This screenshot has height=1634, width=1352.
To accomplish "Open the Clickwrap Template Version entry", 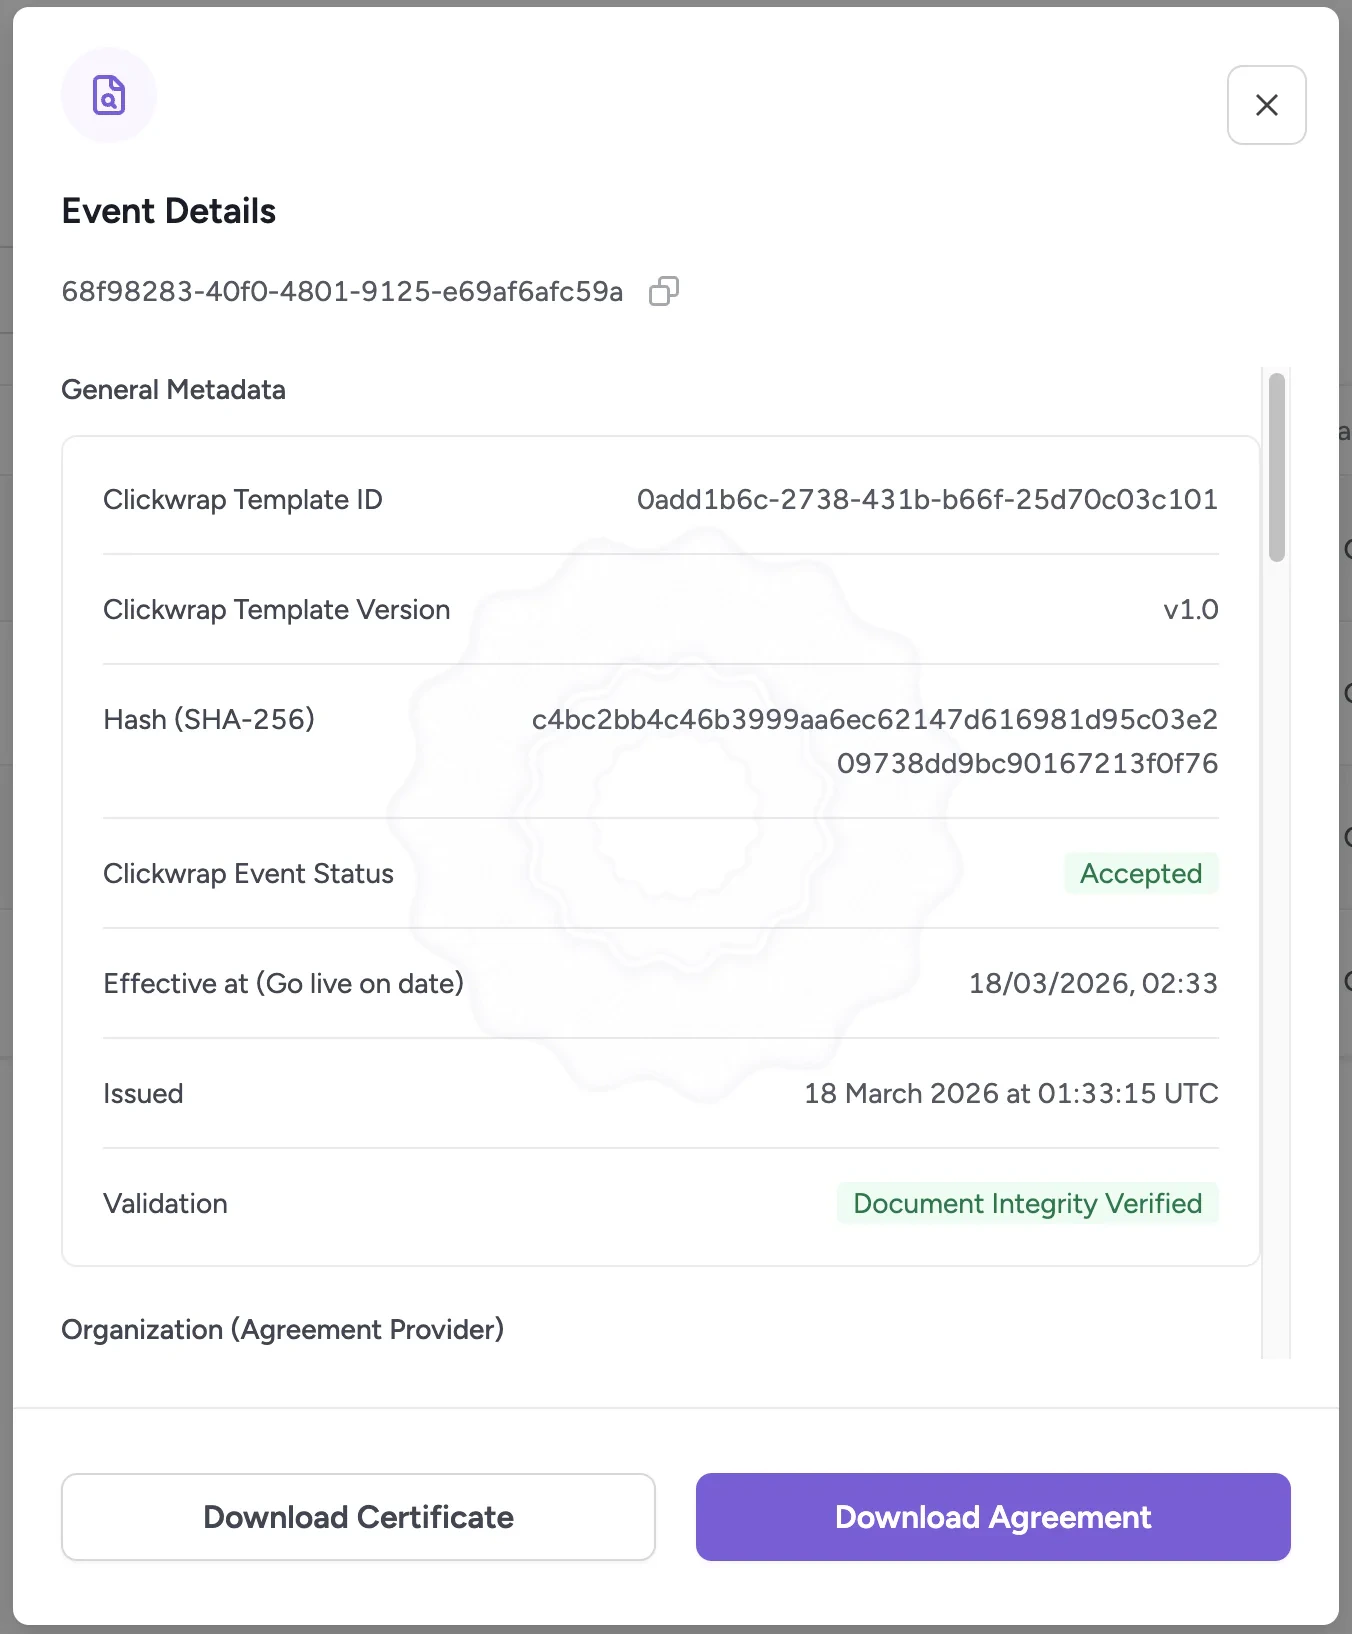I will tap(276, 609).
